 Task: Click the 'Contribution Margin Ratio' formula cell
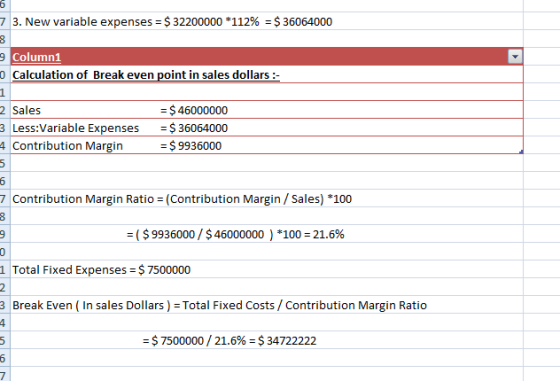pos(267,199)
